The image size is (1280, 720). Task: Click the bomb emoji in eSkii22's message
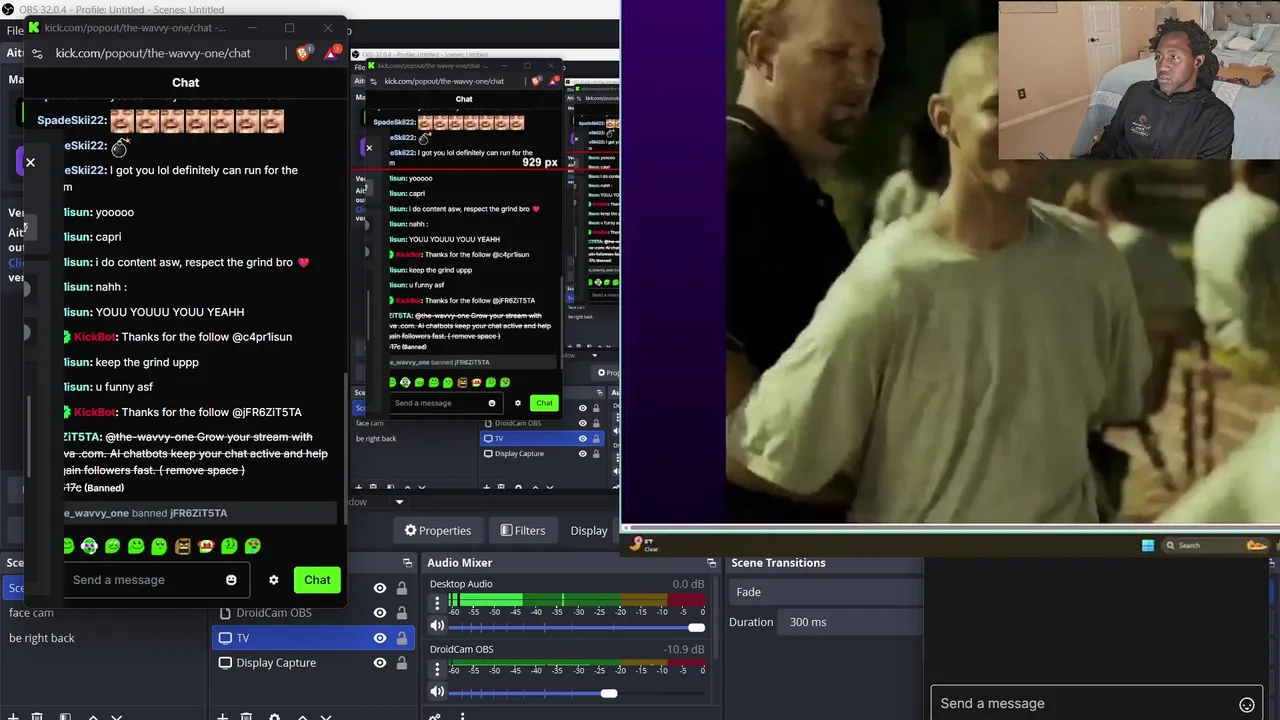click(120, 147)
